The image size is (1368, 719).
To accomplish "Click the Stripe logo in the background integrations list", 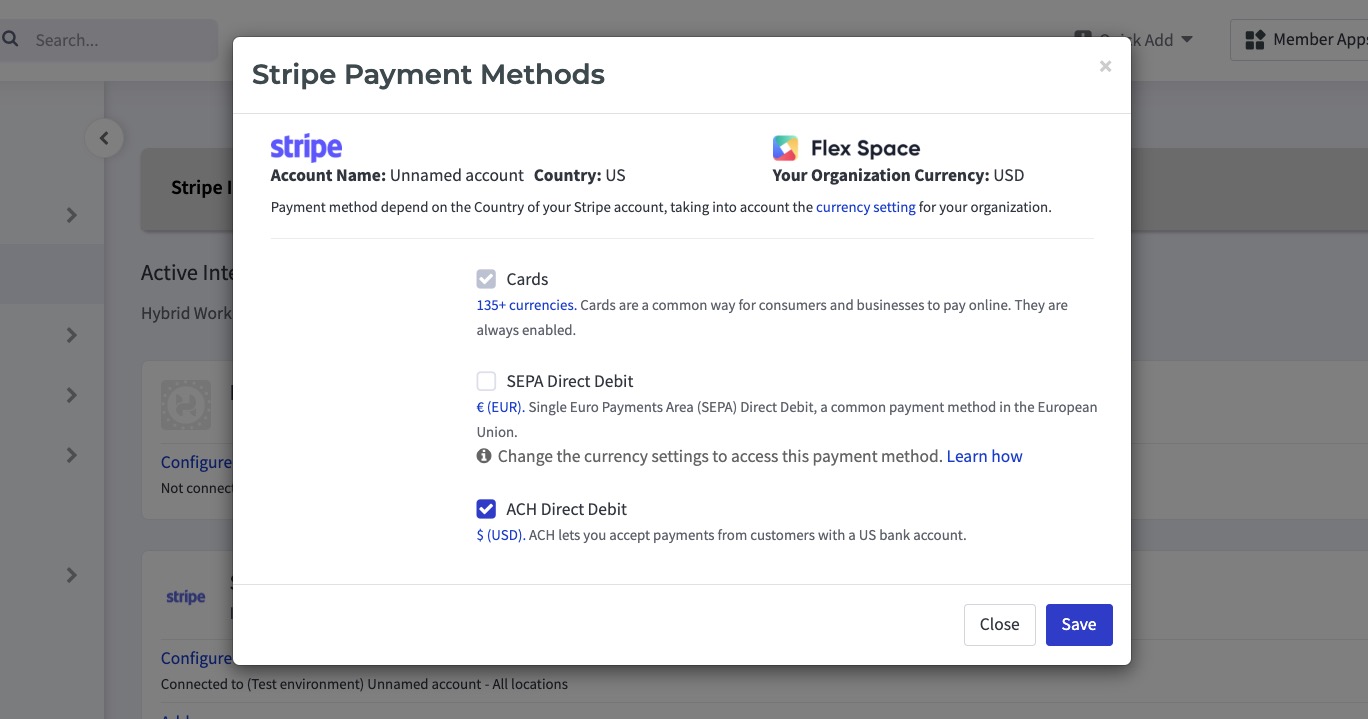I will pos(186,597).
